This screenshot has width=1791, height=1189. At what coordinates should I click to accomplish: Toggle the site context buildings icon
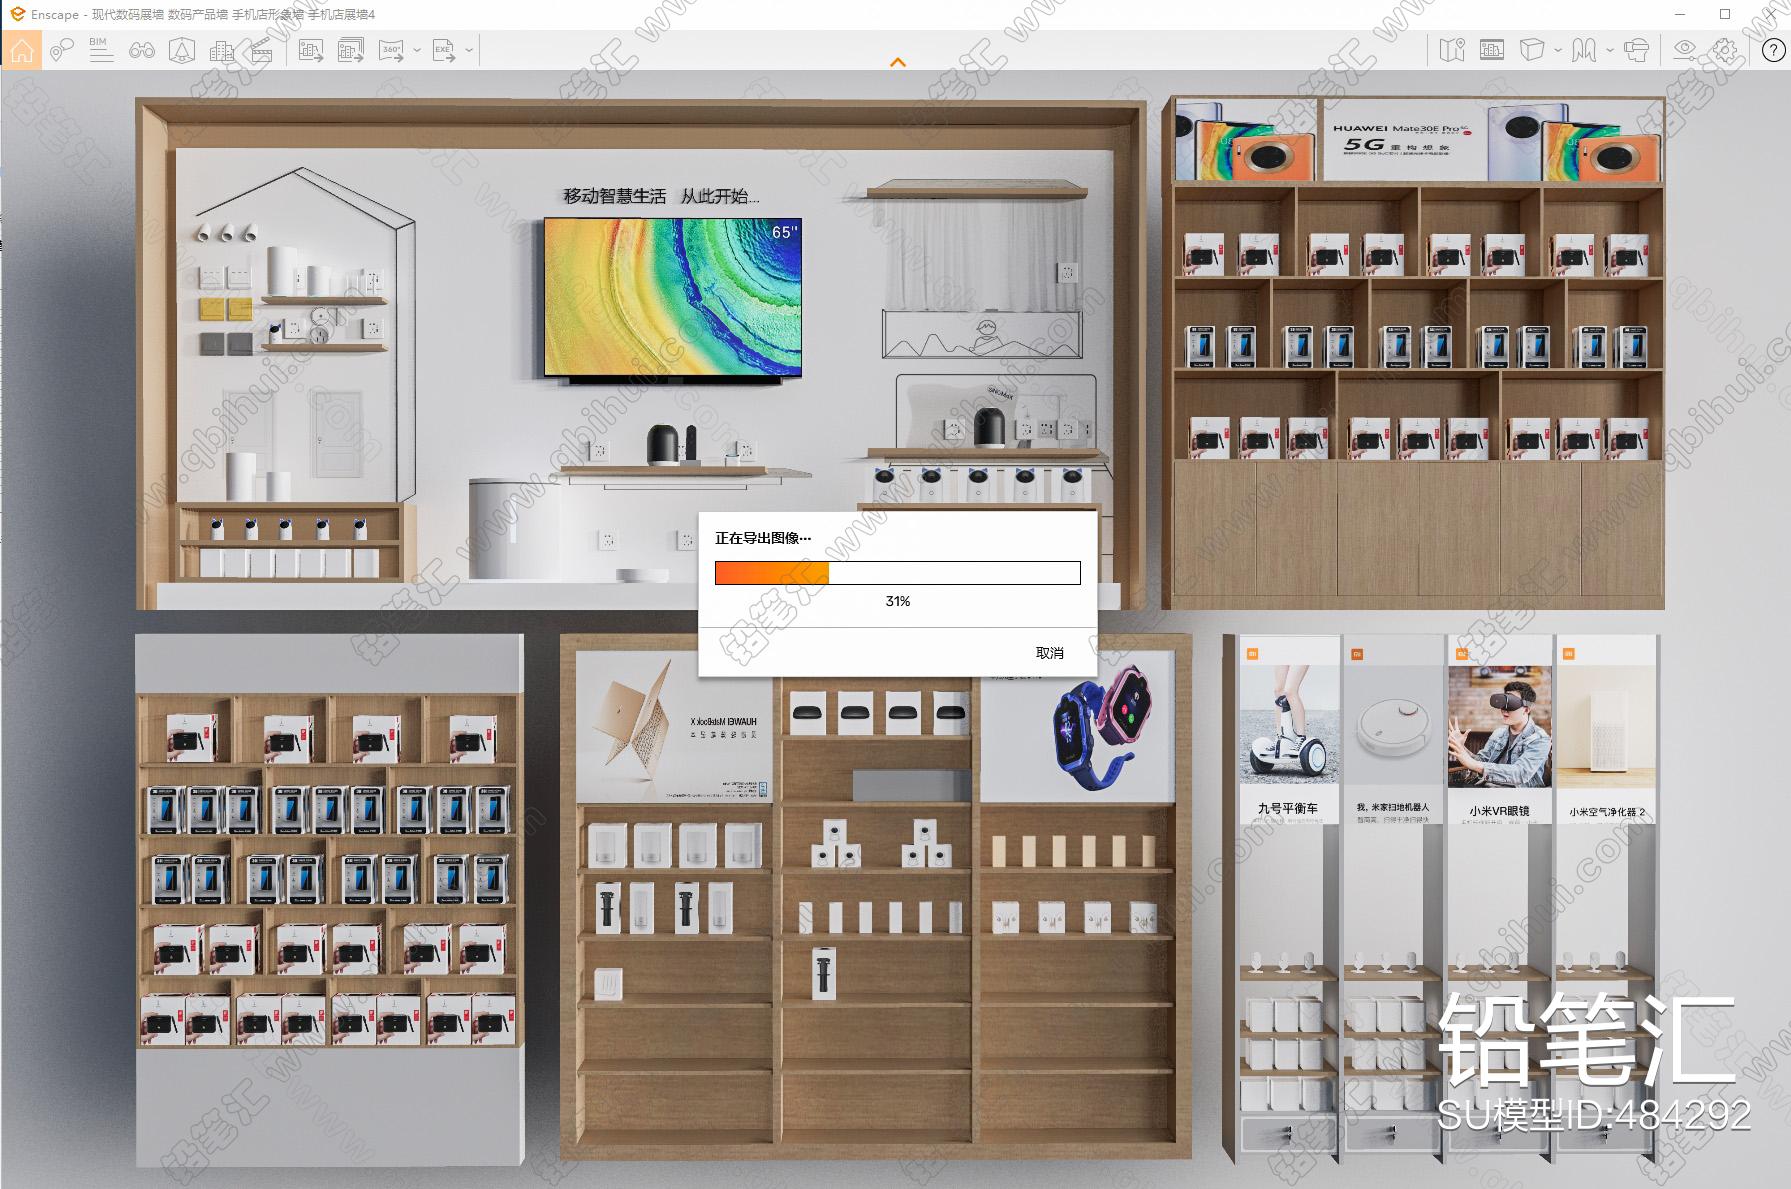click(222, 50)
